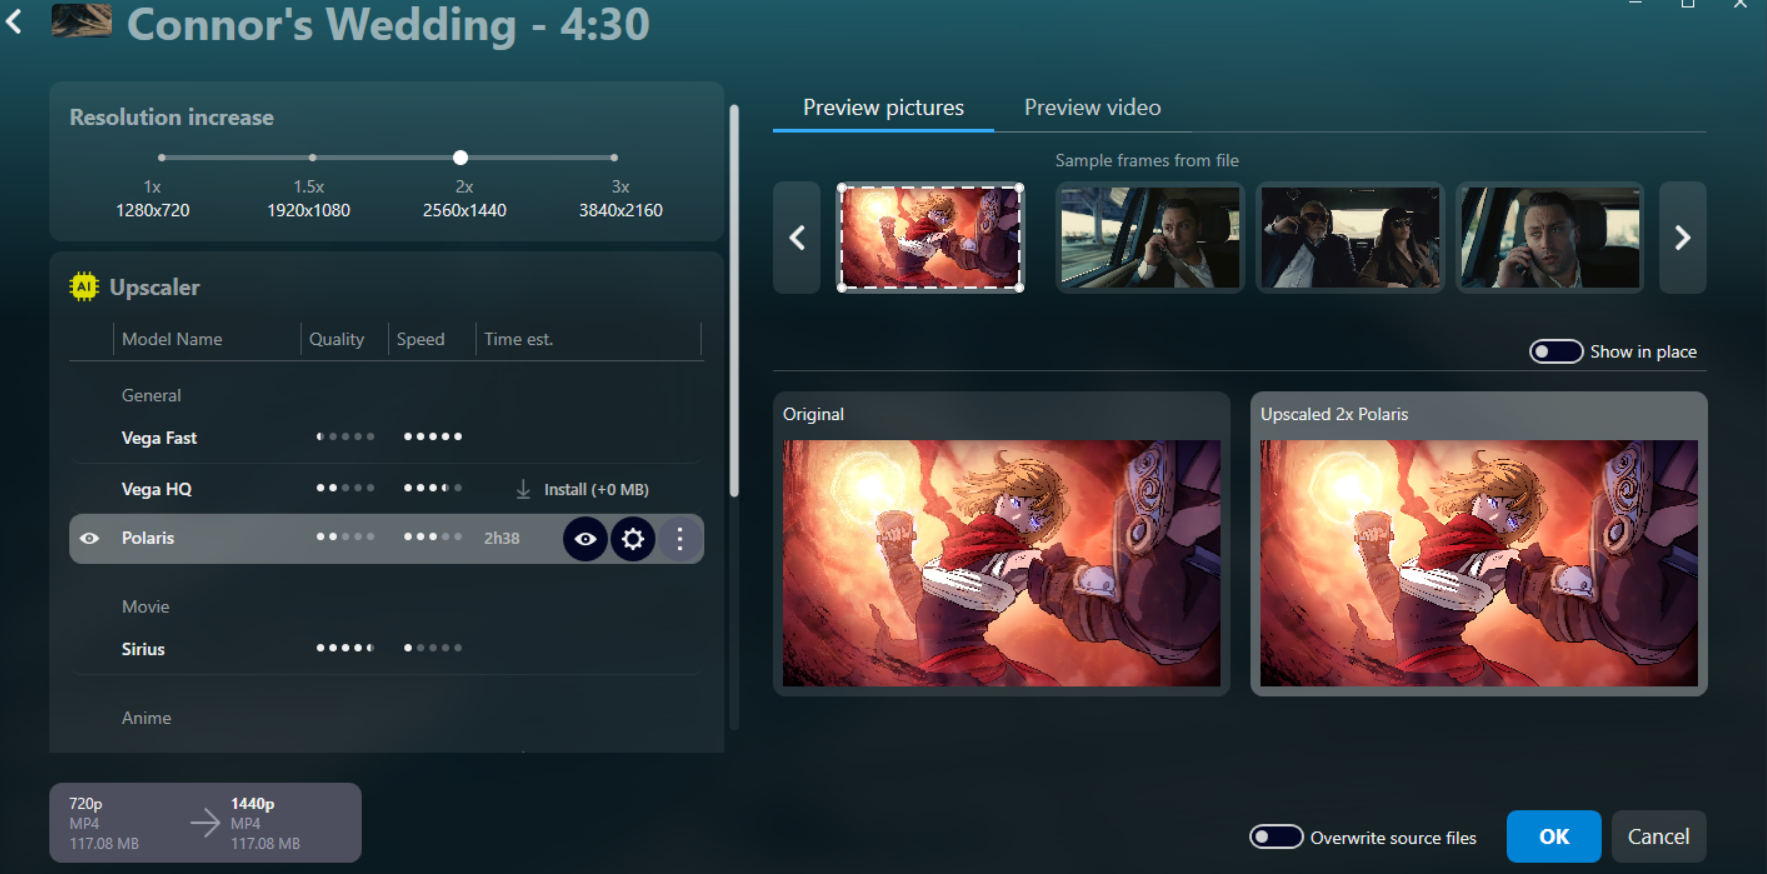Click the Original preview image
1767x874 pixels.
(1001, 563)
